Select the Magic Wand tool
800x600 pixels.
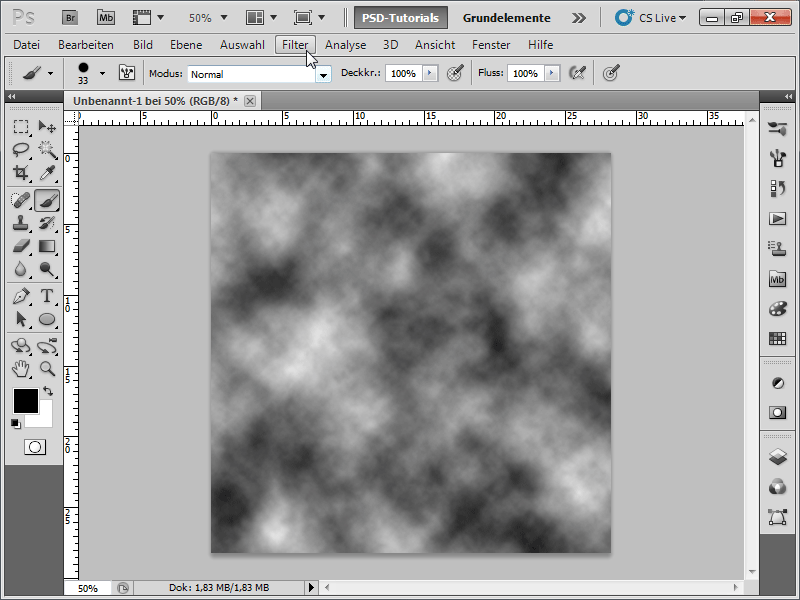(47, 149)
